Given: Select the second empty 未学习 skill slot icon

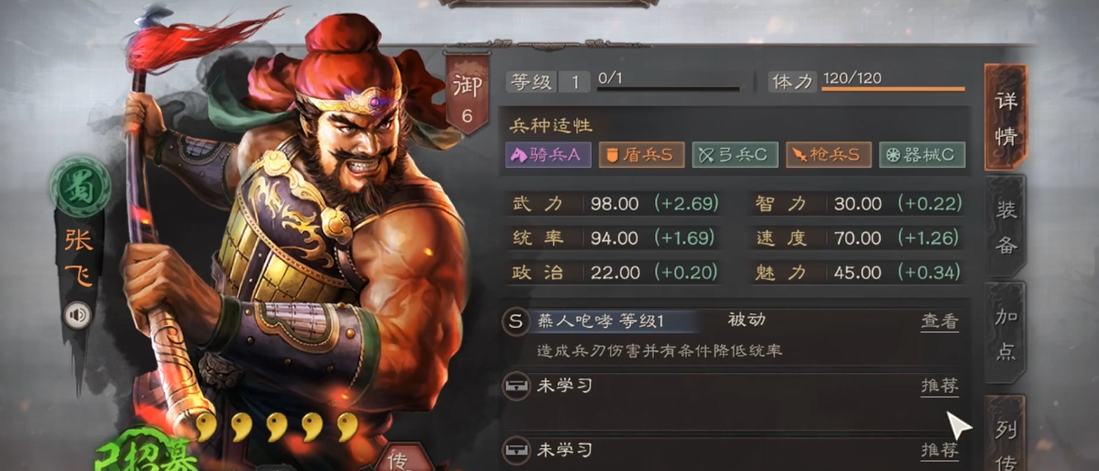Looking at the screenshot, I should click(516, 449).
